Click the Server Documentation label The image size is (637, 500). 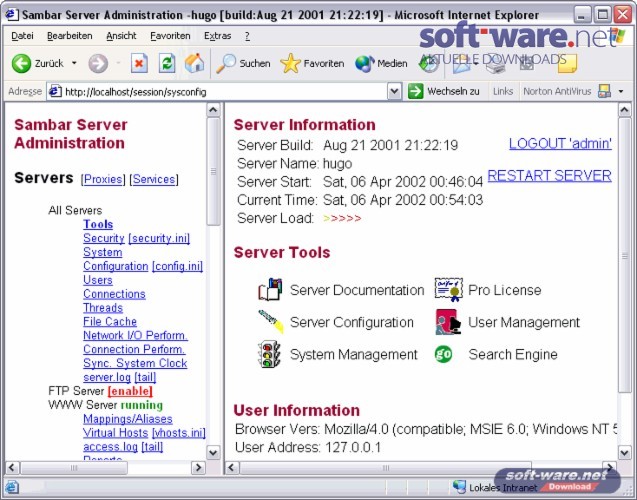pyautogui.click(x=357, y=290)
